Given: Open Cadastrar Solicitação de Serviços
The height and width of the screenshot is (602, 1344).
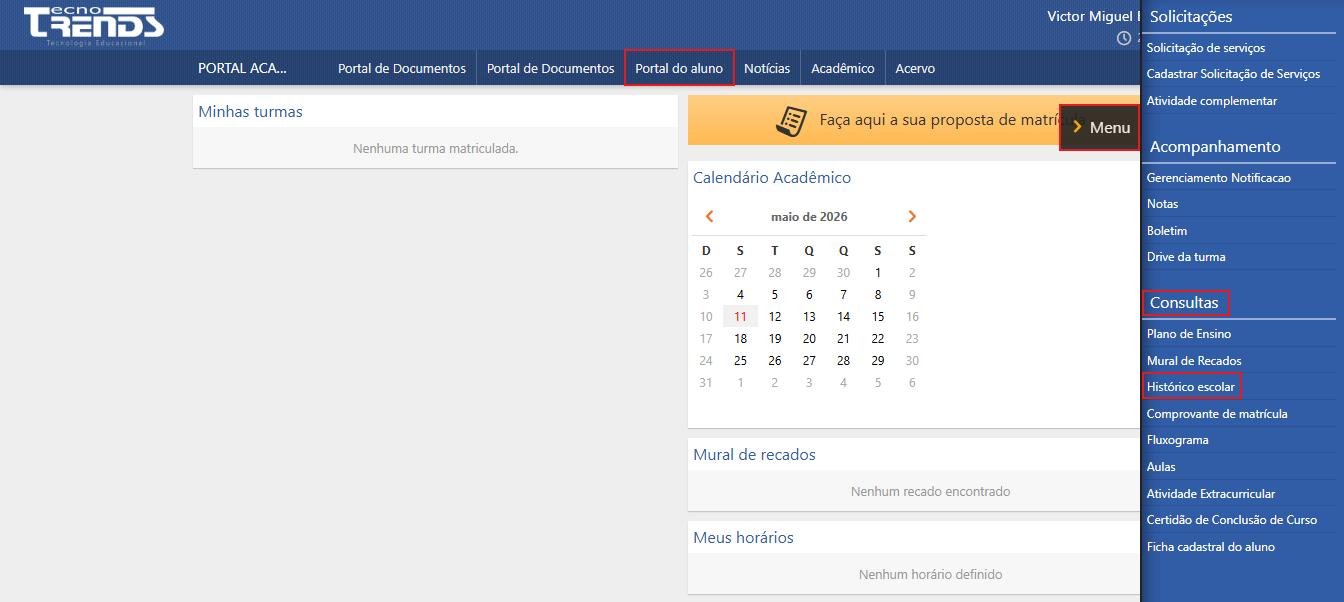Looking at the screenshot, I should pyautogui.click(x=1233, y=74).
